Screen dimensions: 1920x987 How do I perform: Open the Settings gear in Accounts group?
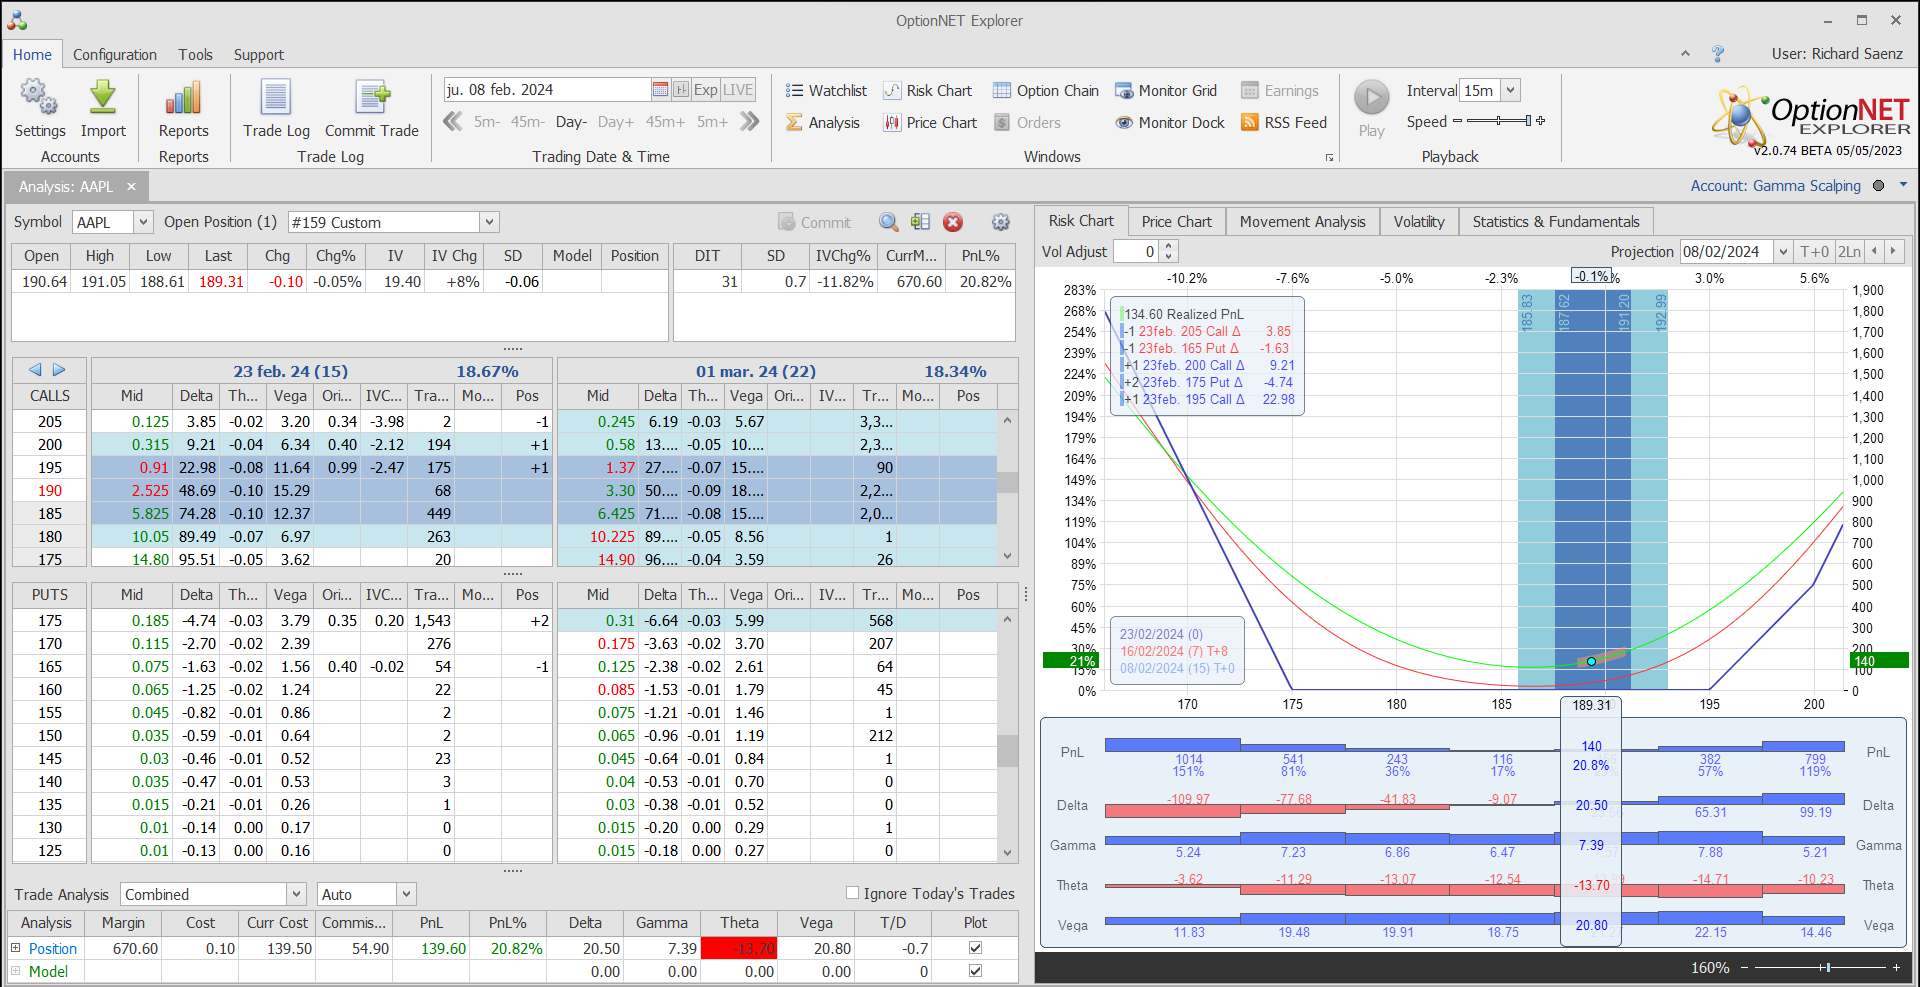point(39,108)
